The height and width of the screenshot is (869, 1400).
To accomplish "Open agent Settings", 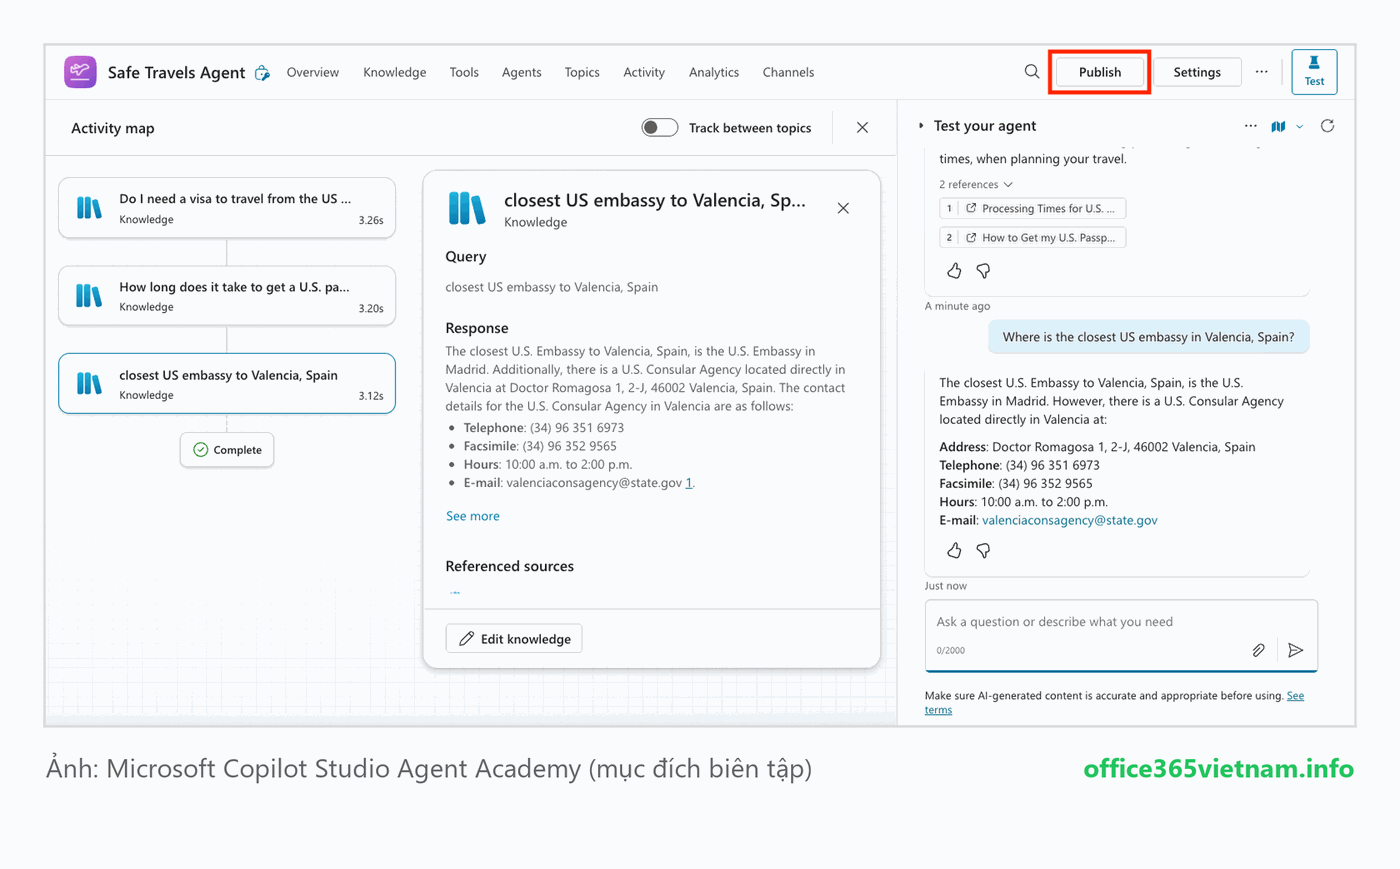I will coord(1197,72).
